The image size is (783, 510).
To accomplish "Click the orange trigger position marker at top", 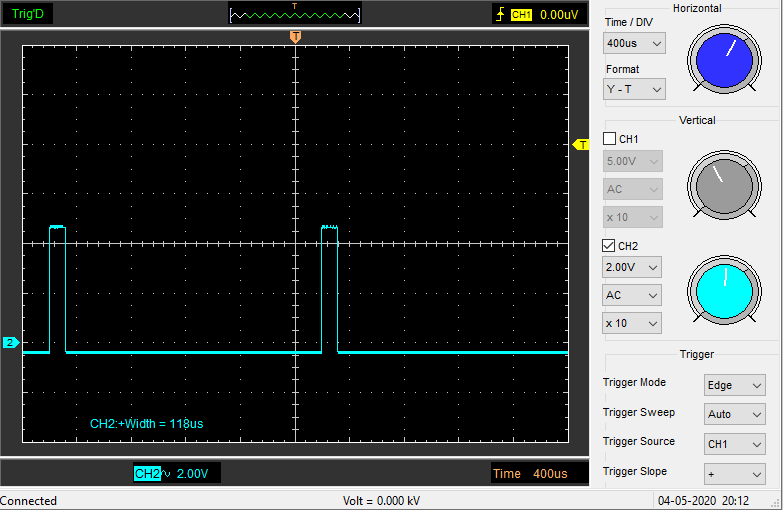I will (295, 37).
